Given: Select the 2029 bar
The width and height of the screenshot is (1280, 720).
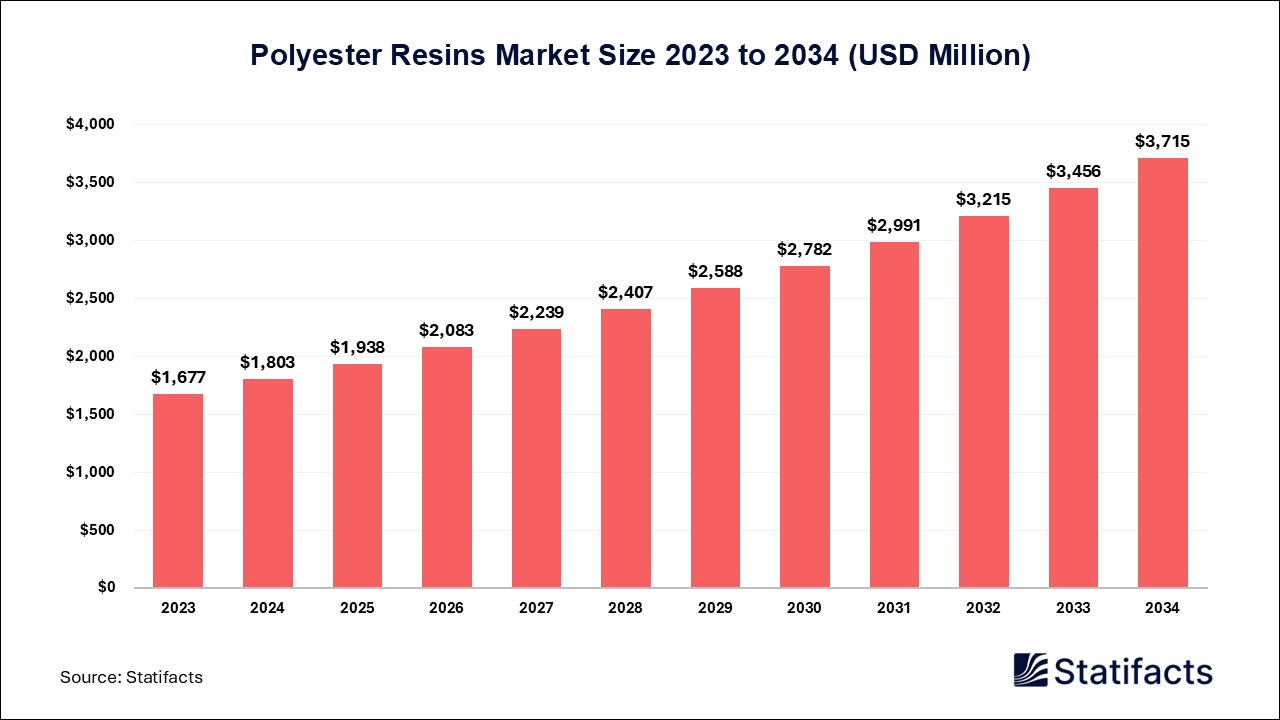Looking at the screenshot, I should (716, 438).
